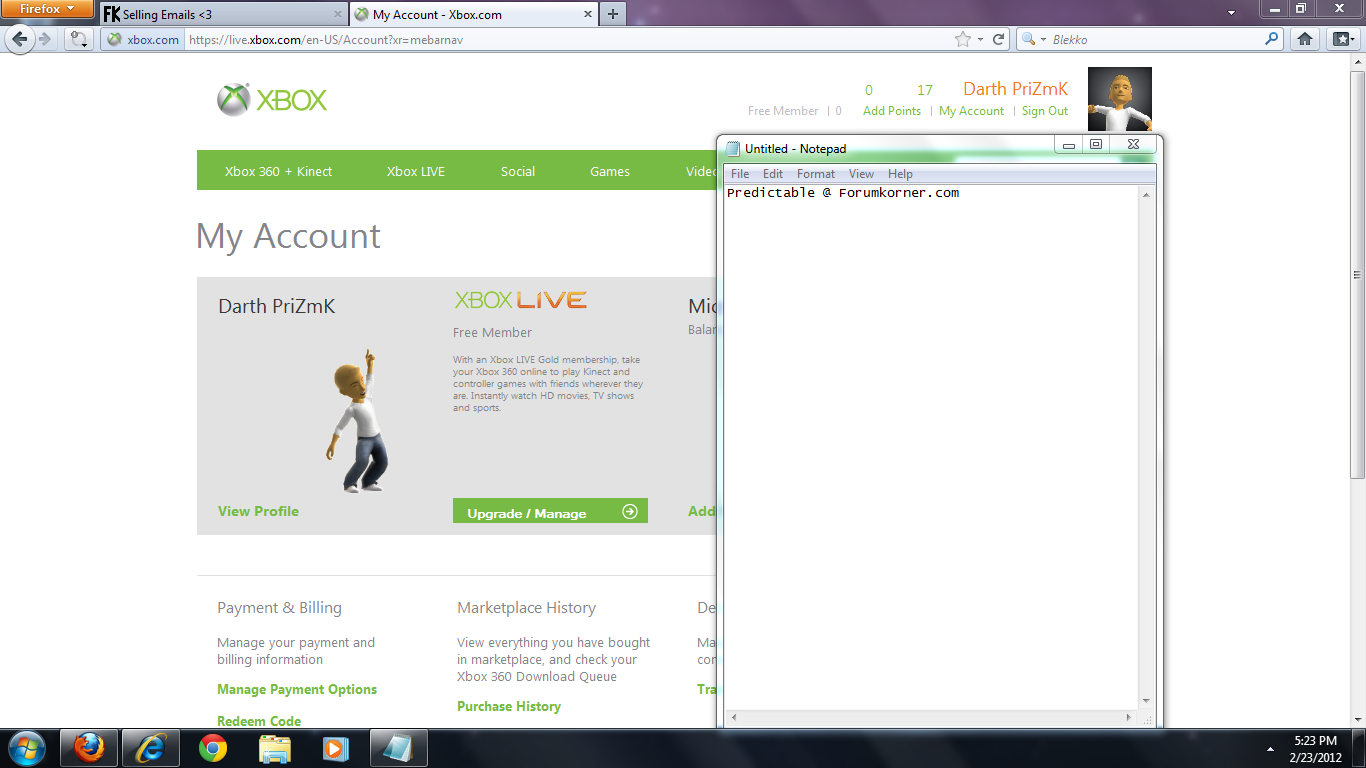
Task: Click the search magnifier in Blekko box
Action: click(1272, 40)
